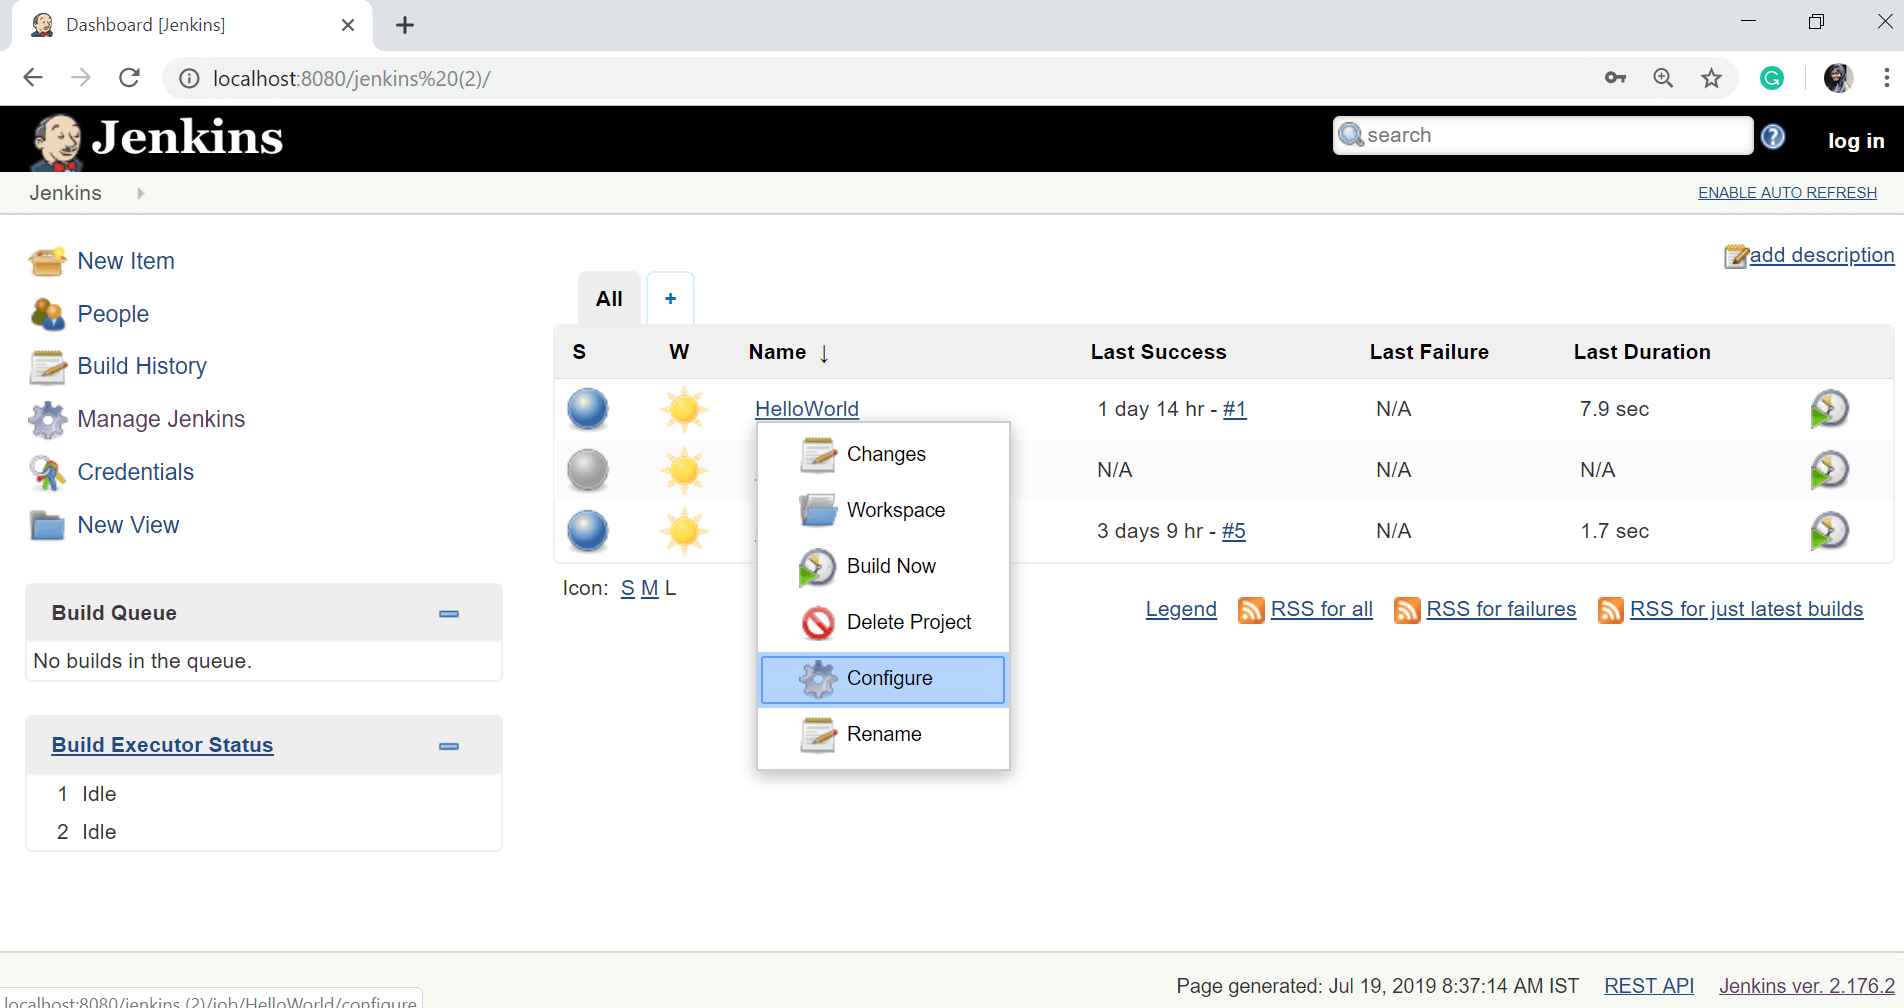Schedule a build for HelloWorld via clock icon
Image resolution: width=1904 pixels, height=1008 pixels.
[x=1829, y=409]
